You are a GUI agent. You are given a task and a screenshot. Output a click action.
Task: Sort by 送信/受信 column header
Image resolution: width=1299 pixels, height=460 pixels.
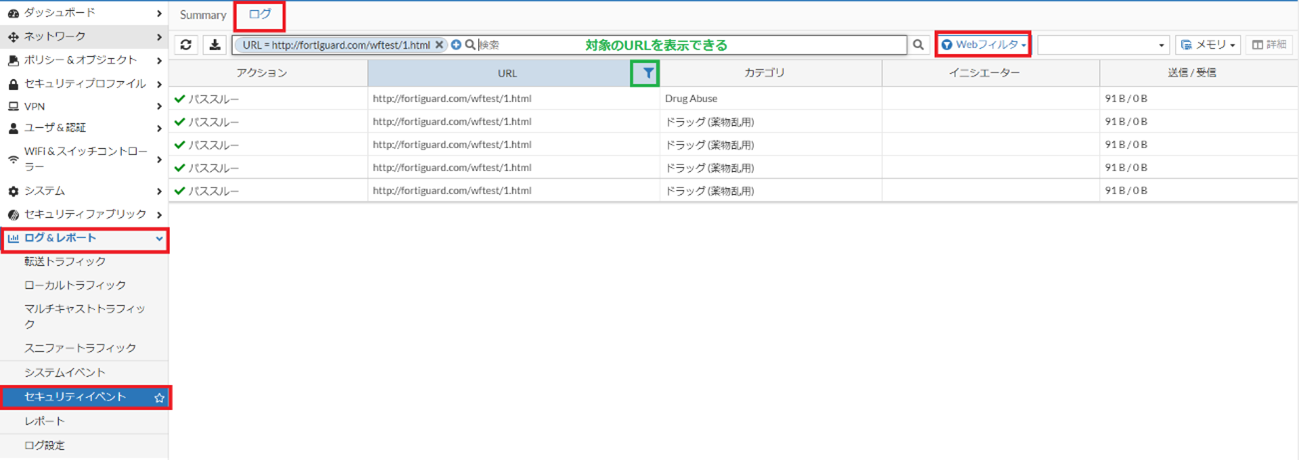[1192, 73]
